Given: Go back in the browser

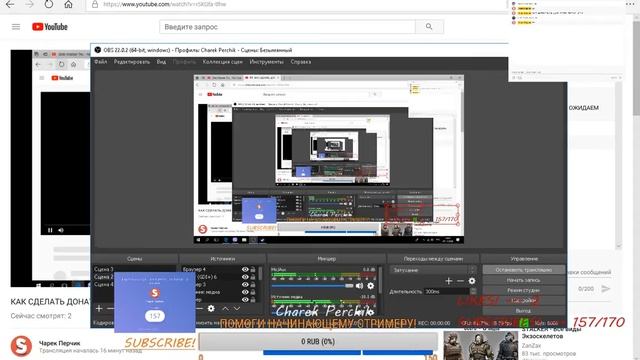Looking at the screenshot, I should 10,4.
